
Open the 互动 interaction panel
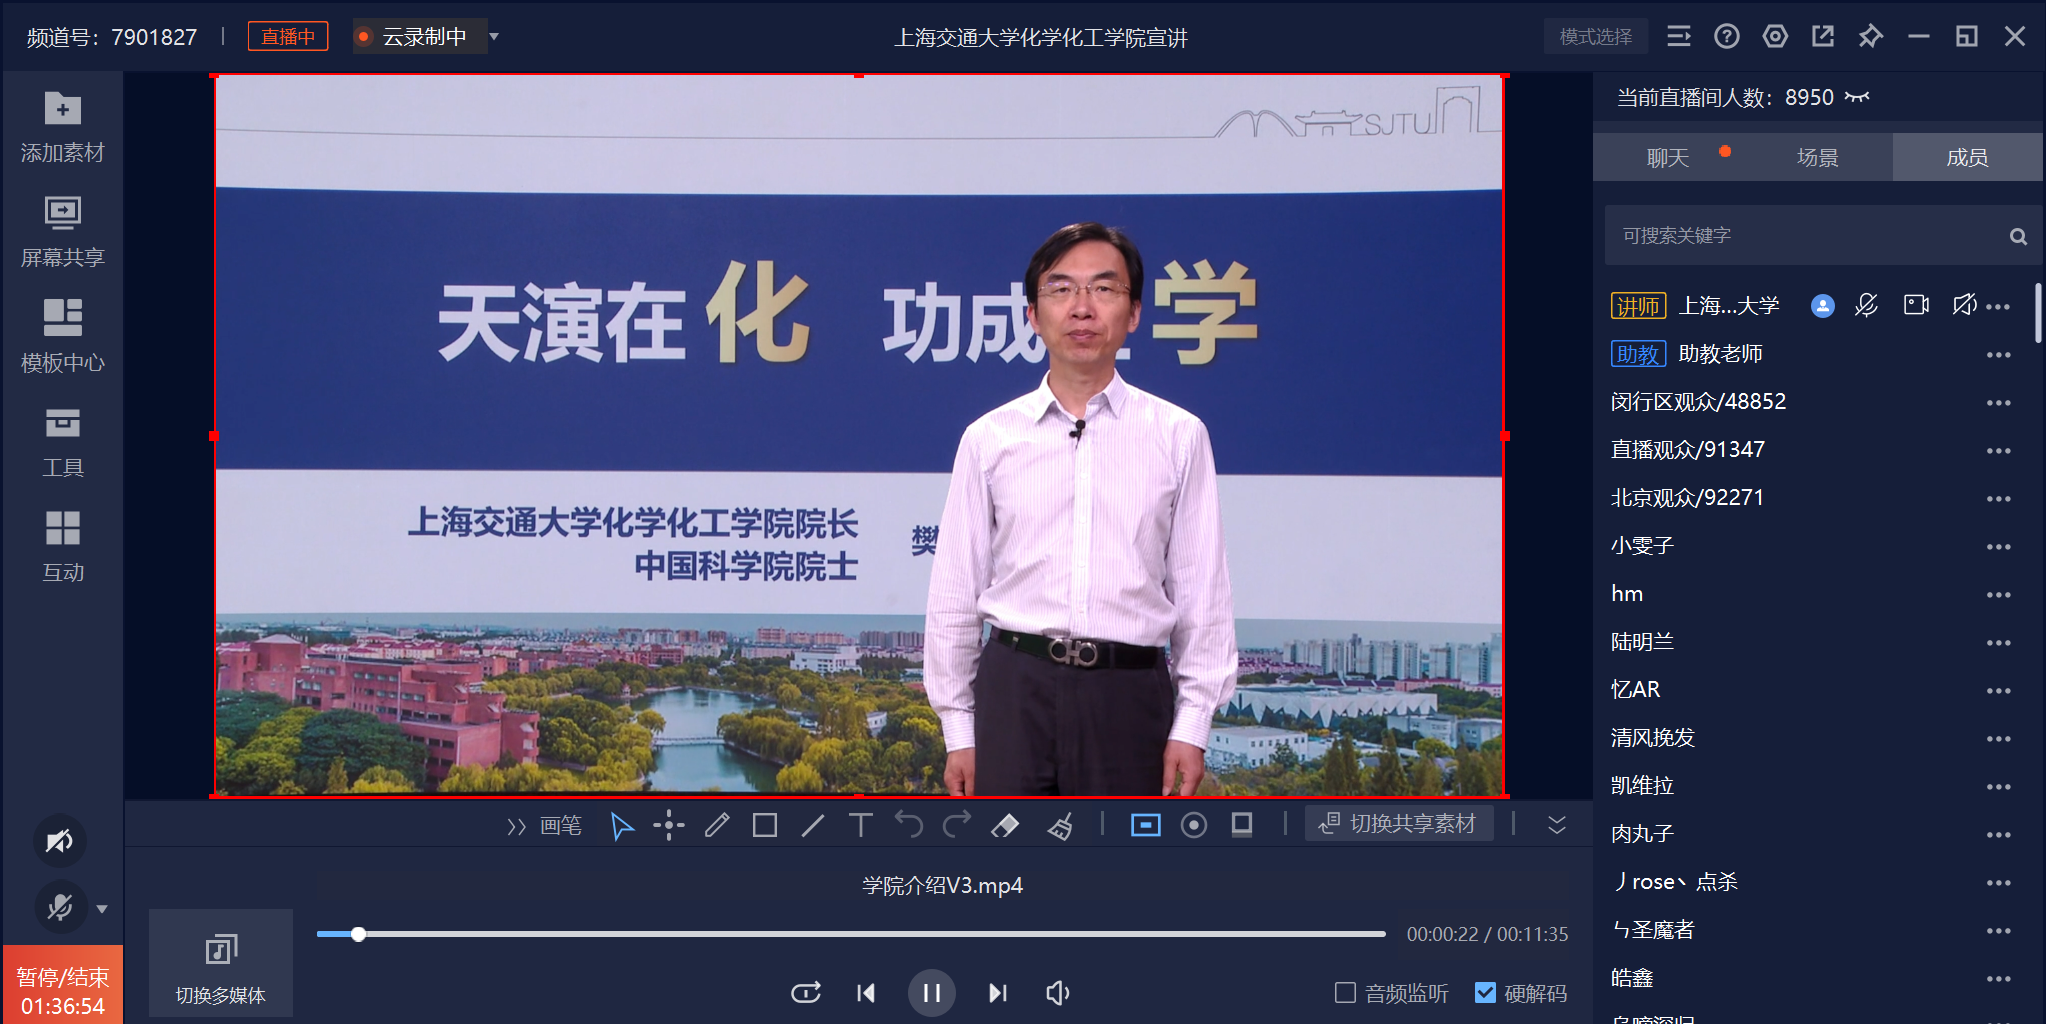click(62, 547)
